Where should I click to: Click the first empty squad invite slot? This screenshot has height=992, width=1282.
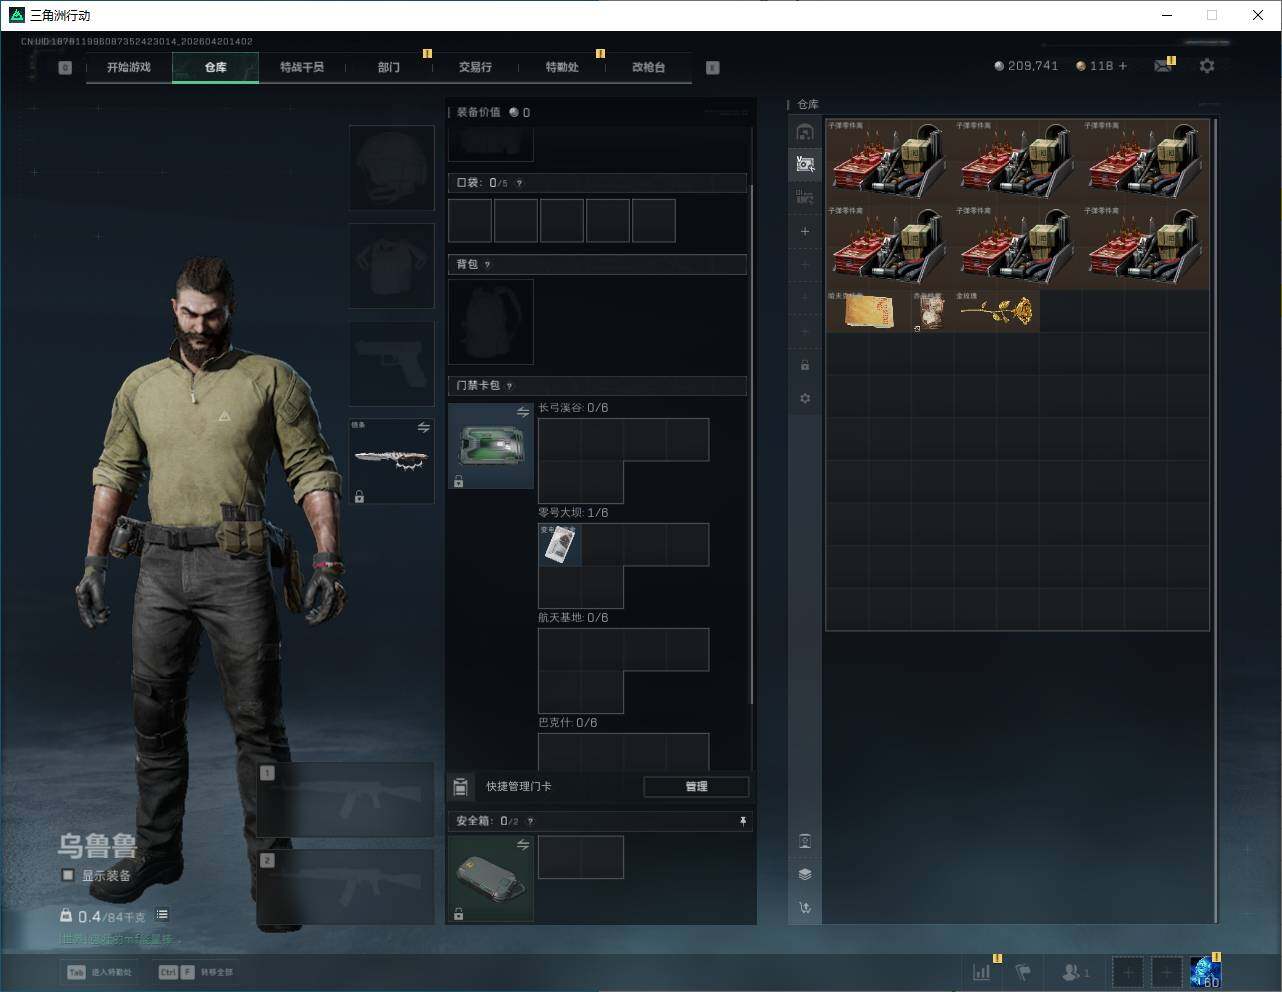[x=1127, y=971]
